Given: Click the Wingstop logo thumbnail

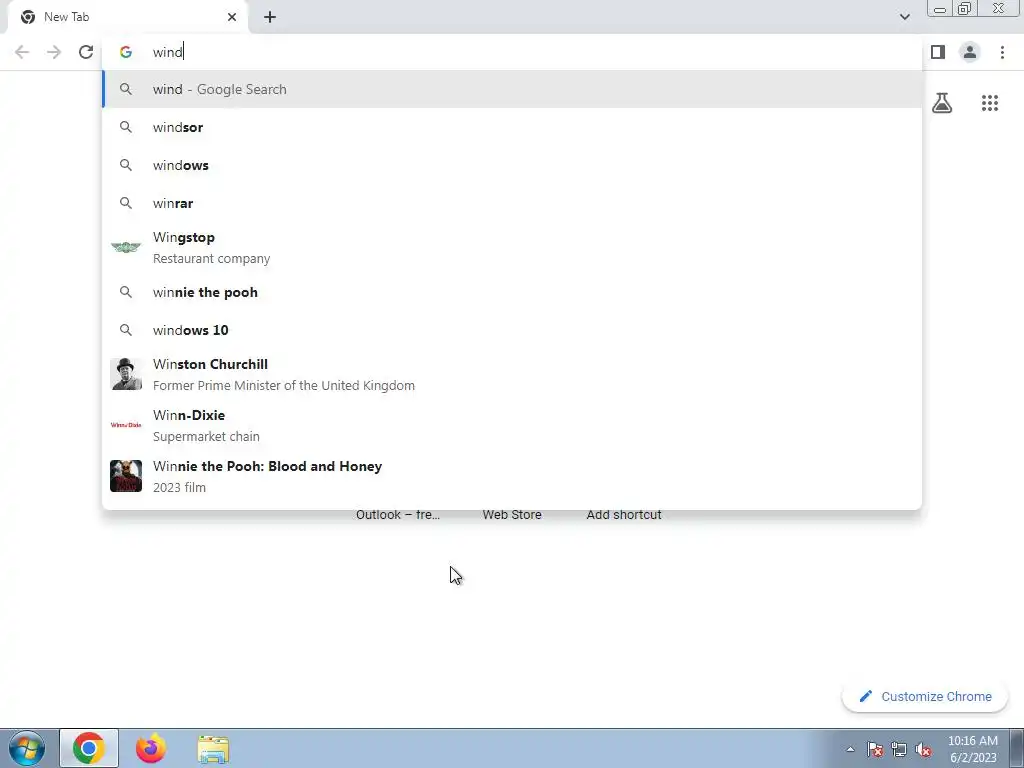Looking at the screenshot, I should click(125, 248).
